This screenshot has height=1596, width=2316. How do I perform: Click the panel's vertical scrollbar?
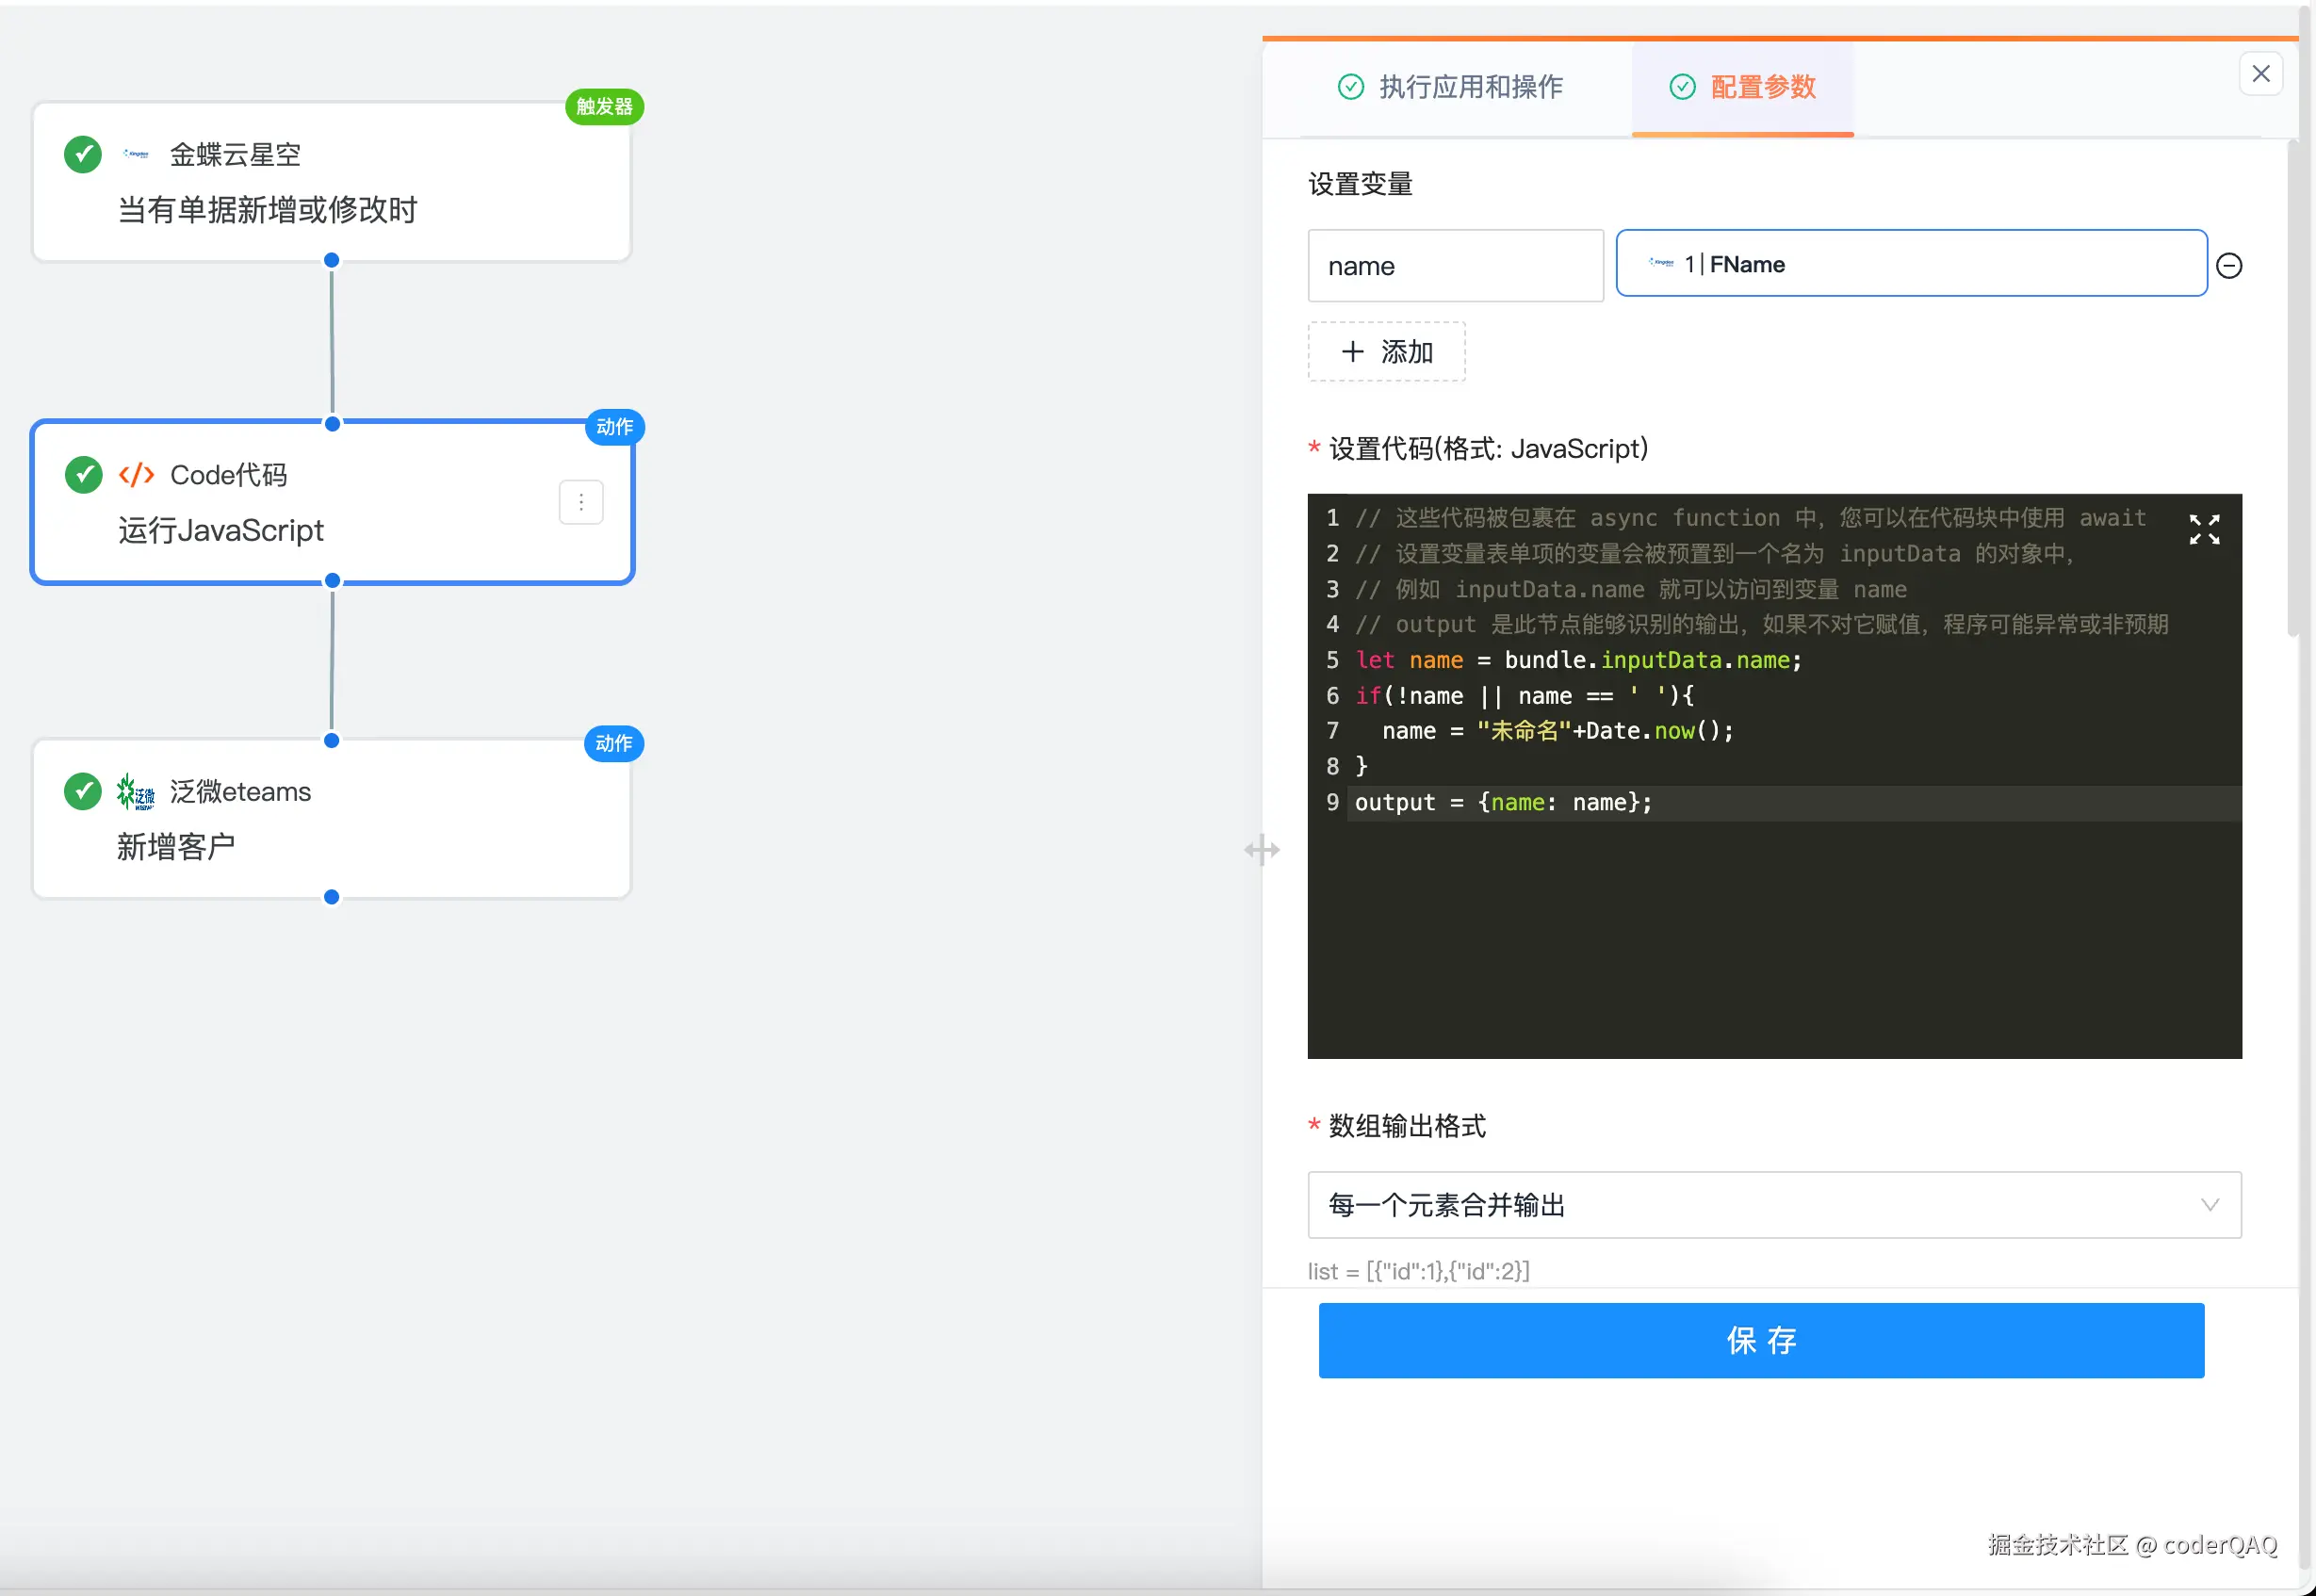tap(2293, 390)
